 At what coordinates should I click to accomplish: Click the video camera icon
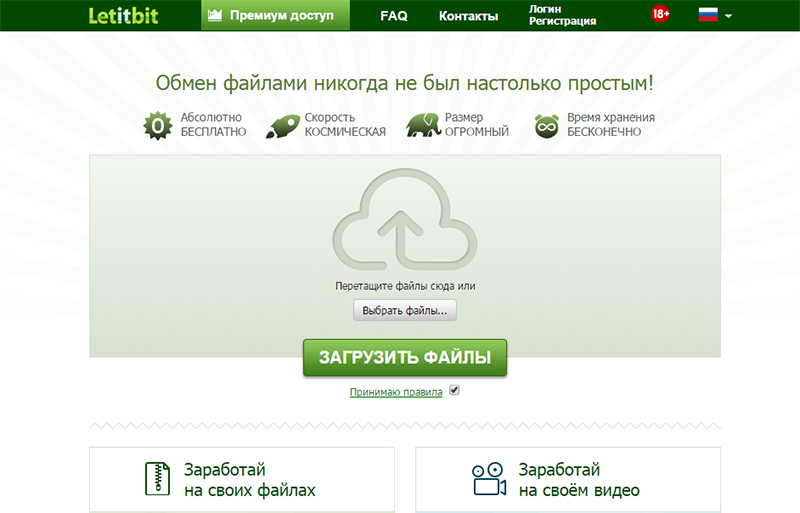coord(489,479)
